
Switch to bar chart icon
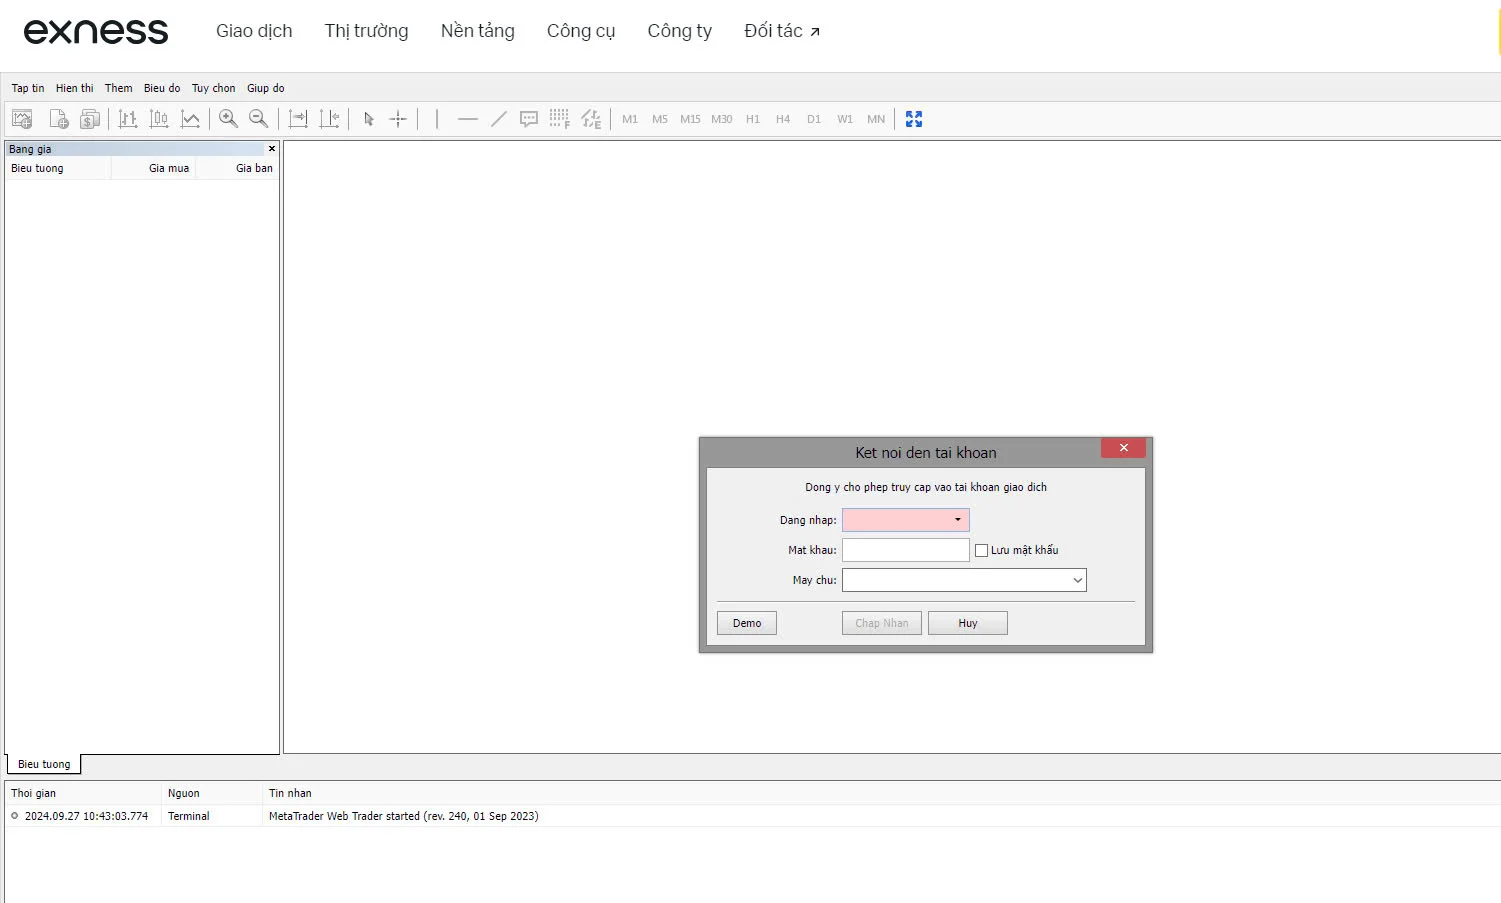click(128, 119)
